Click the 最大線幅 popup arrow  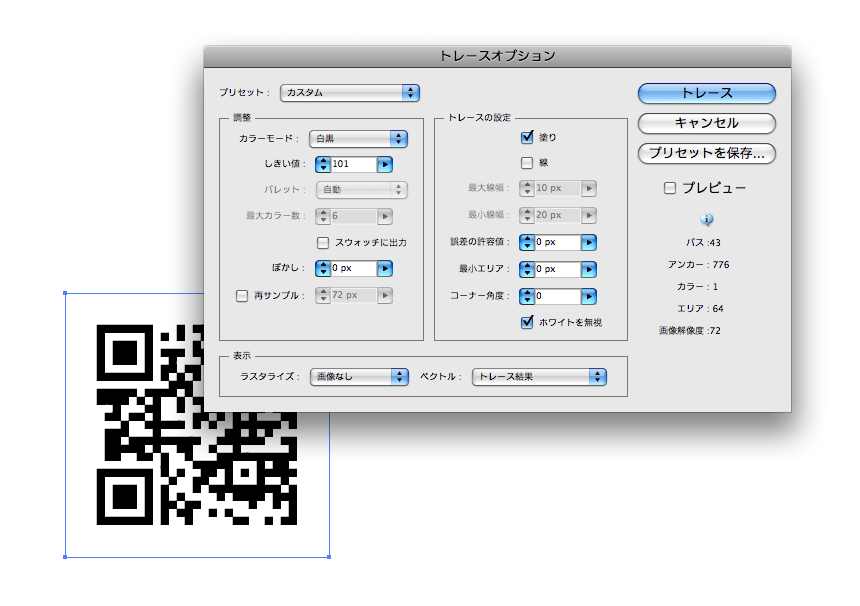coord(589,188)
